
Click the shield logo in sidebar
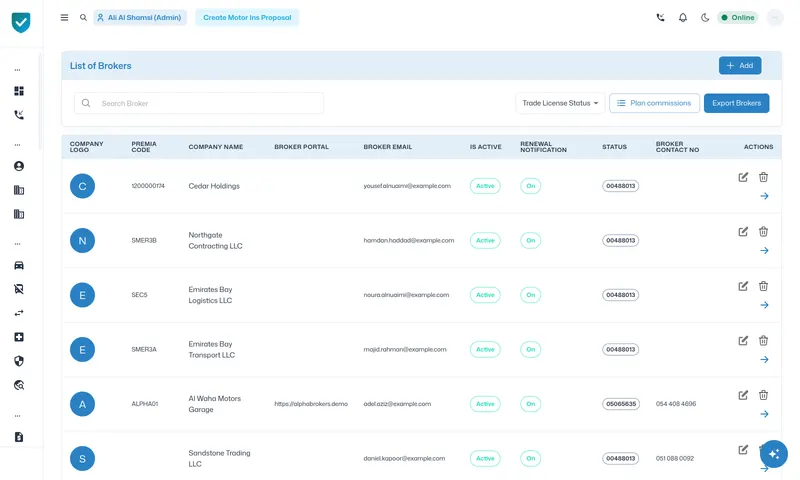(x=21, y=22)
